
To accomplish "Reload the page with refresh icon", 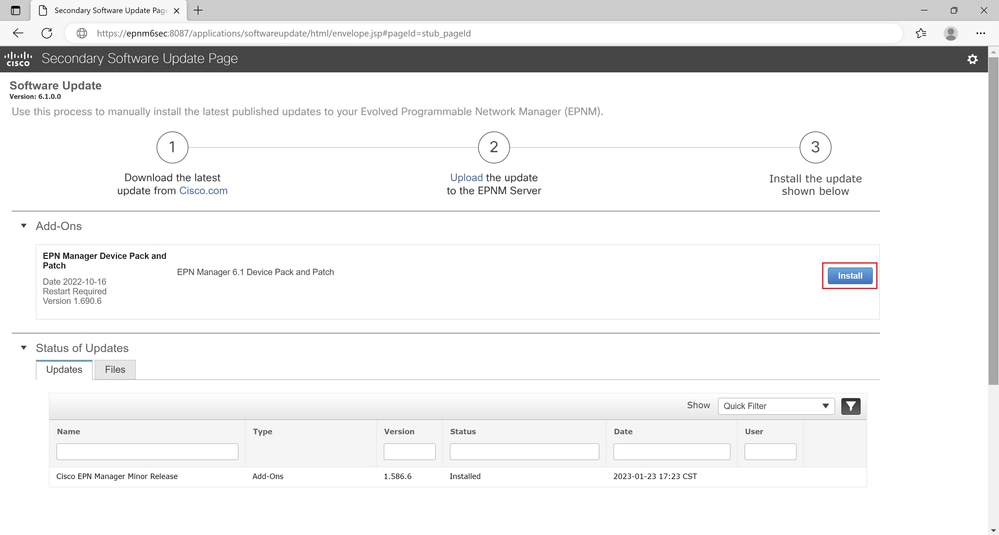I will click(47, 33).
